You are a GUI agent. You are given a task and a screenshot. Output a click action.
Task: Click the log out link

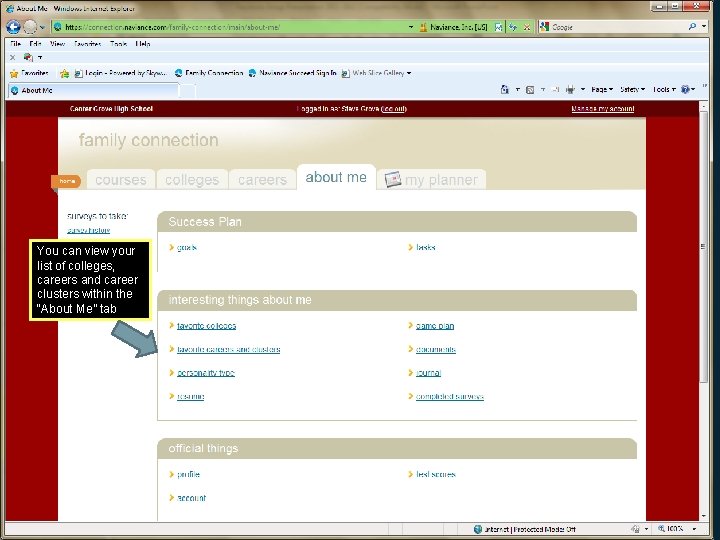[394, 109]
